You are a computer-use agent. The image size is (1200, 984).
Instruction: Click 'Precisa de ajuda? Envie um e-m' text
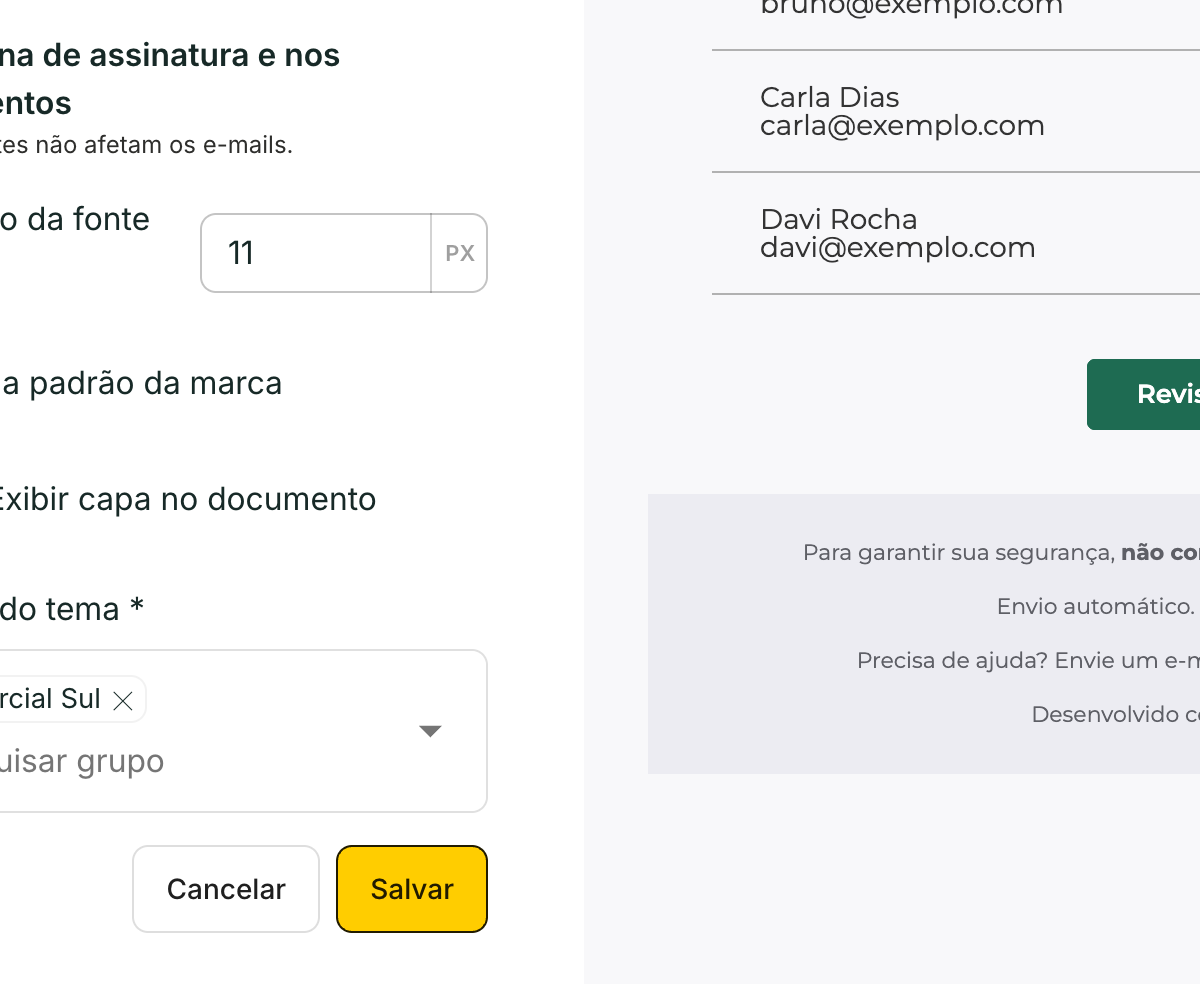point(1028,660)
